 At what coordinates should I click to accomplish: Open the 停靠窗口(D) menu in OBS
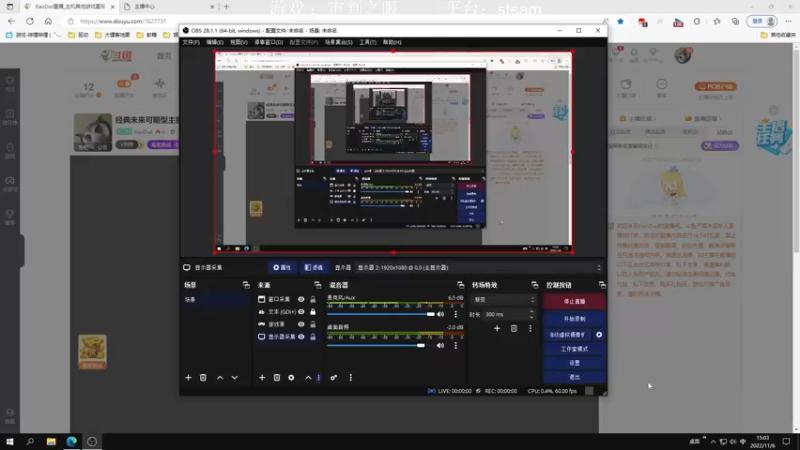point(268,42)
